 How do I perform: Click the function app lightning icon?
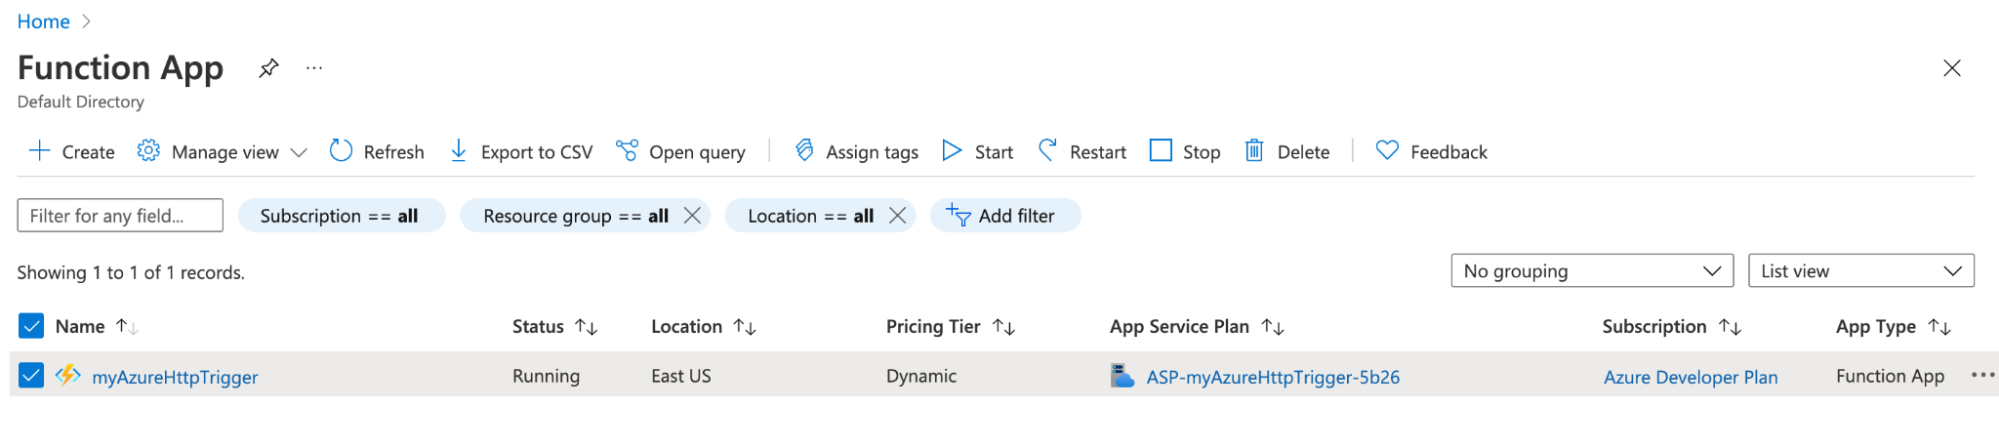pos(68,375)
